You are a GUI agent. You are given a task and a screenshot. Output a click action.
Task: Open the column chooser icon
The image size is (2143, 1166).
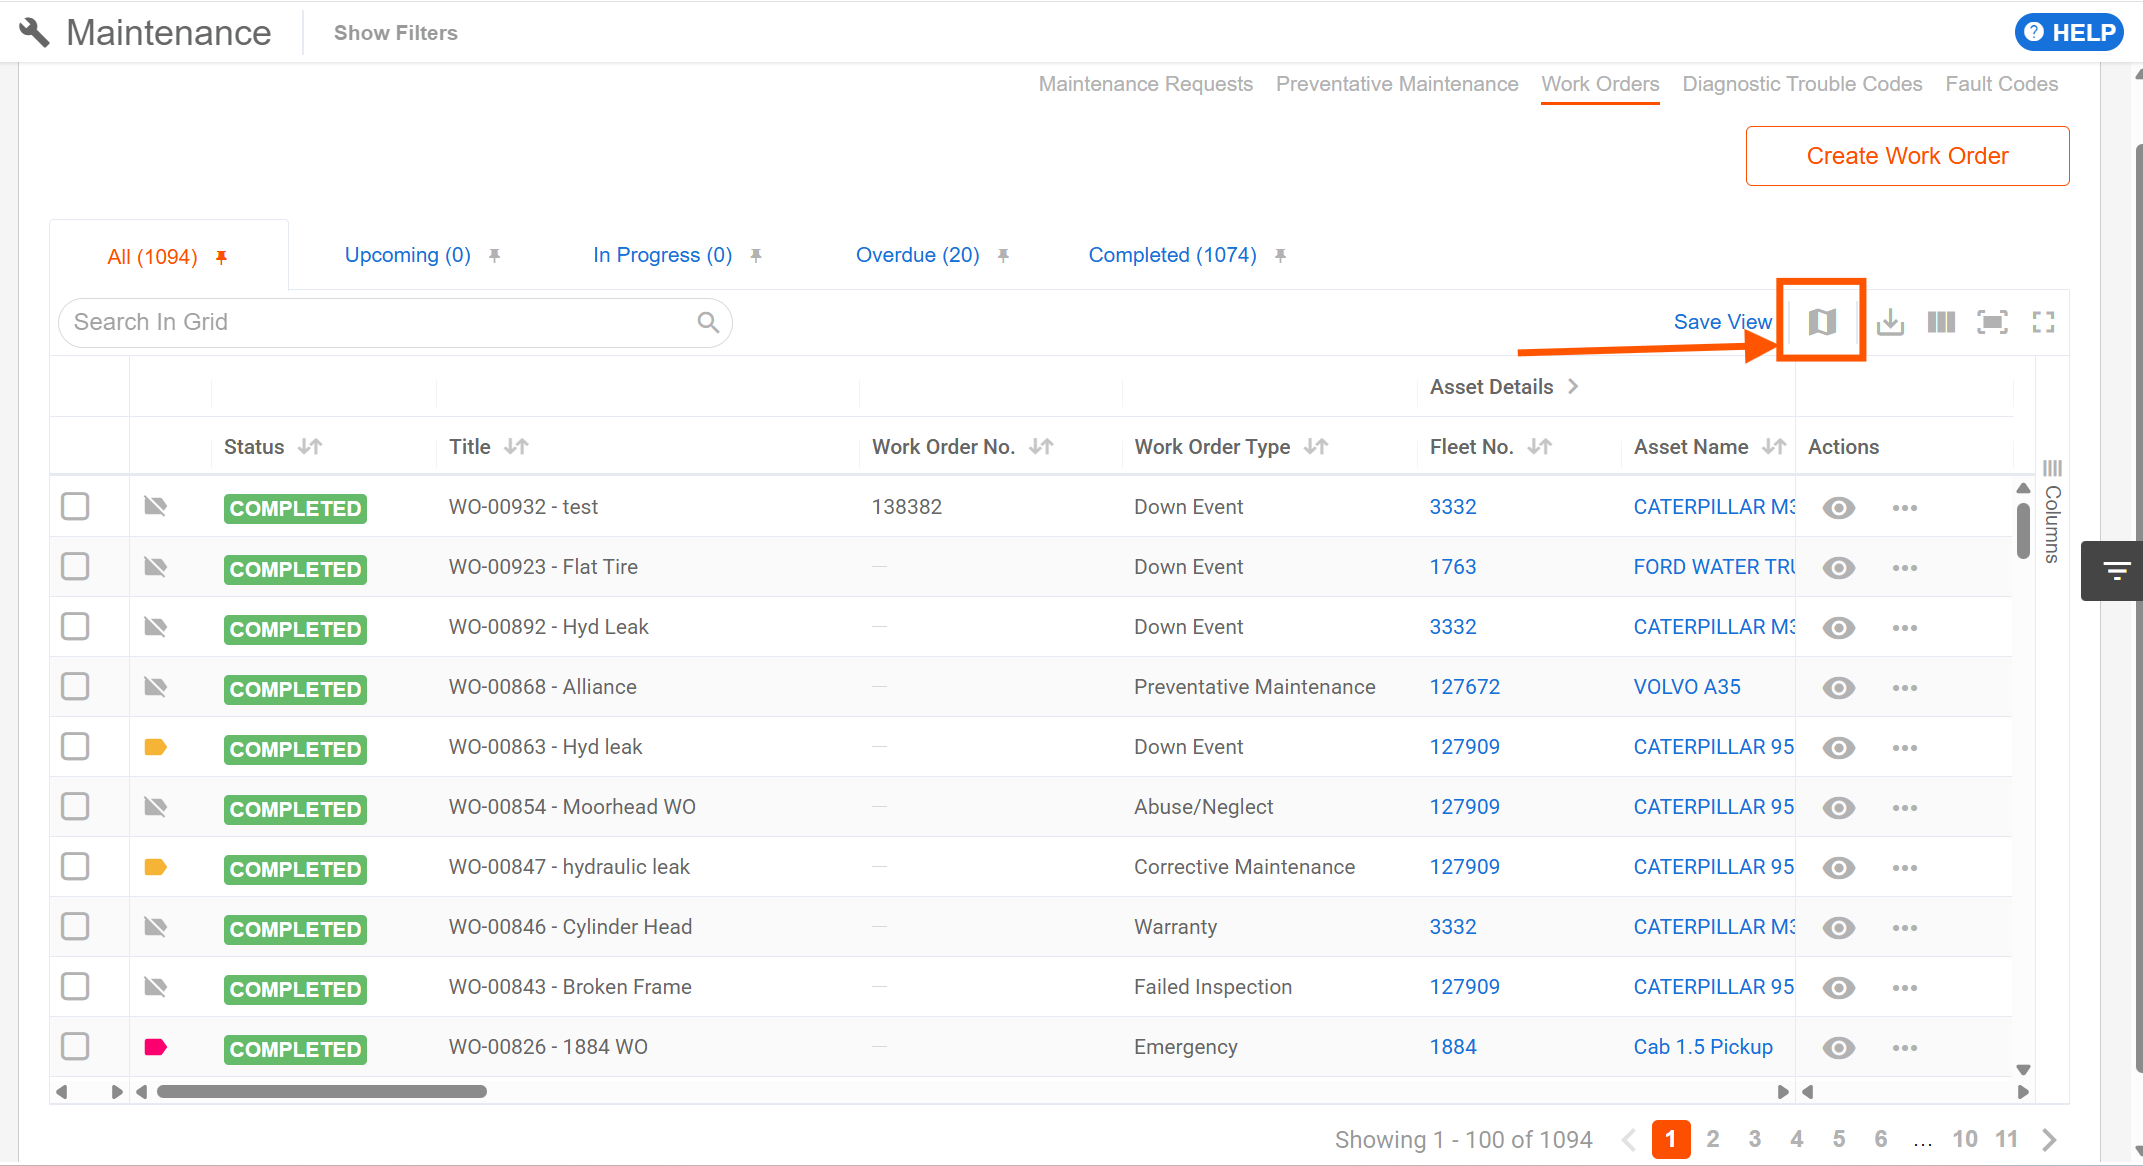(x=1941, y=322)
